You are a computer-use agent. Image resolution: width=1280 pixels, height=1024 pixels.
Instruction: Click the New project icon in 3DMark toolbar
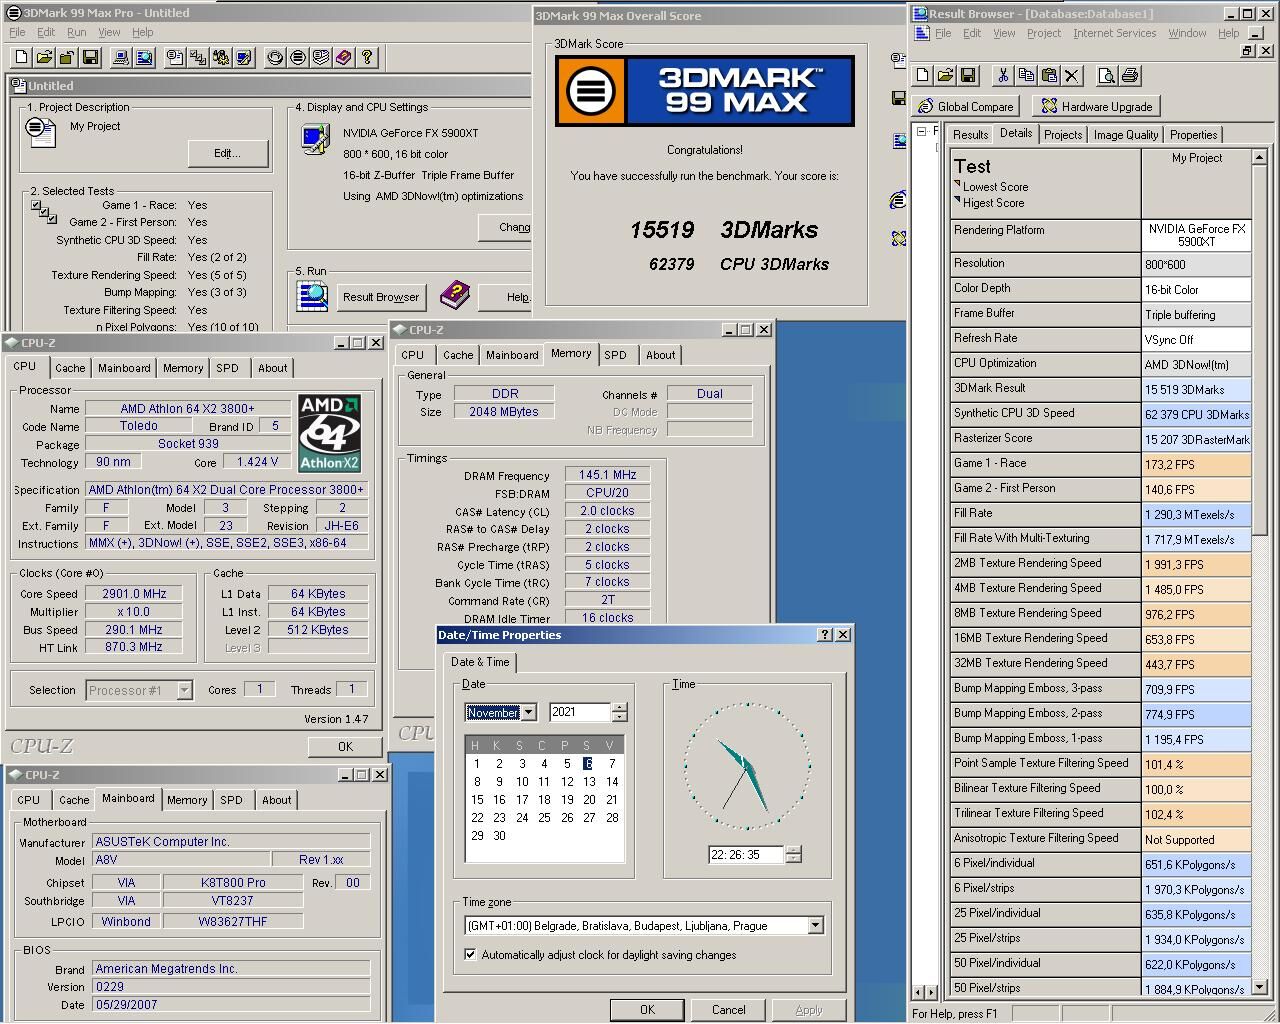(x=21, y=57)
